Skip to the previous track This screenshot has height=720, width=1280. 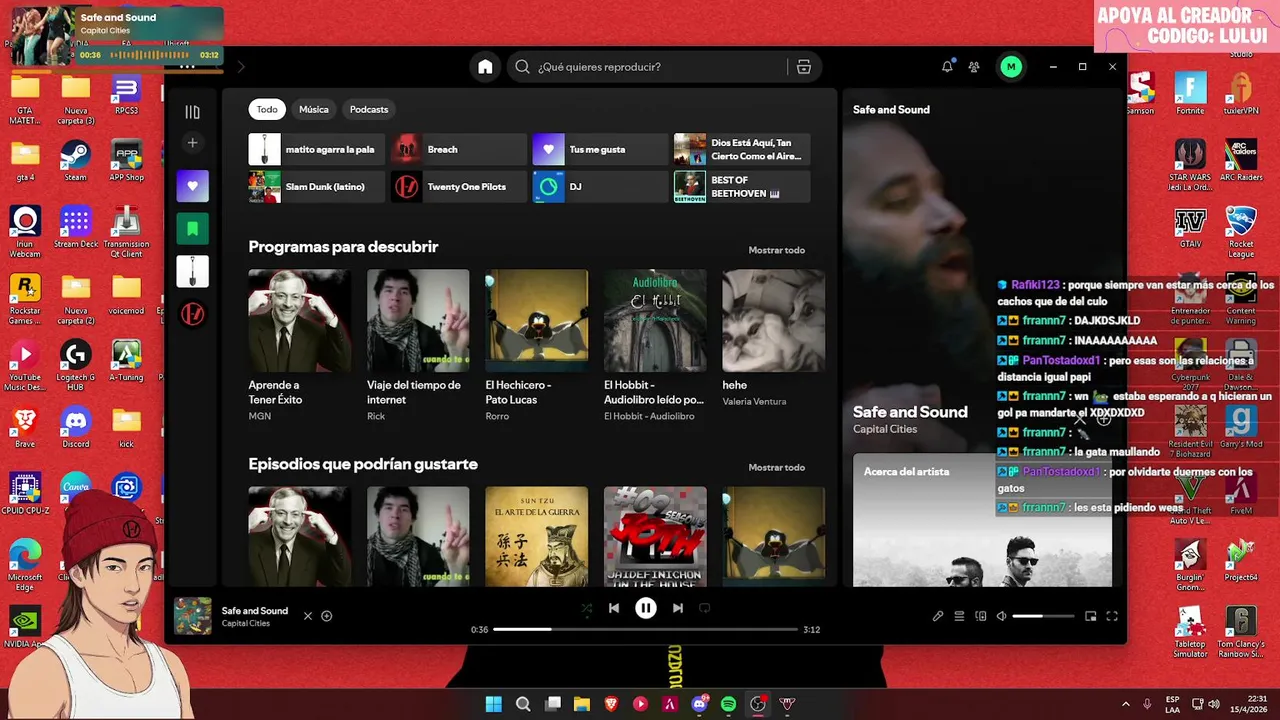click(614, 608)
